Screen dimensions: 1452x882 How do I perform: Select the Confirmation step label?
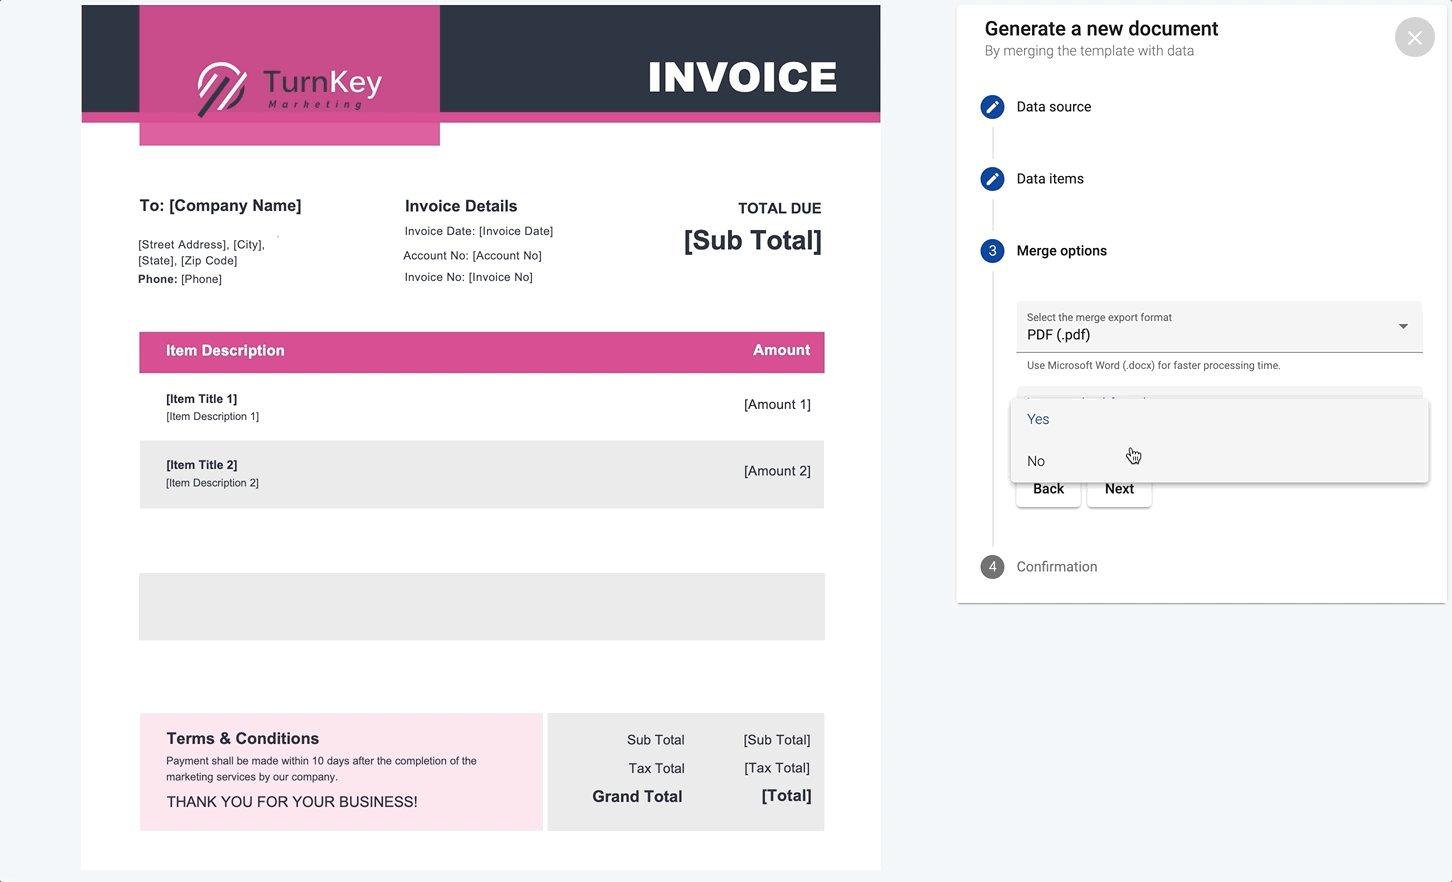[1057, 567]
